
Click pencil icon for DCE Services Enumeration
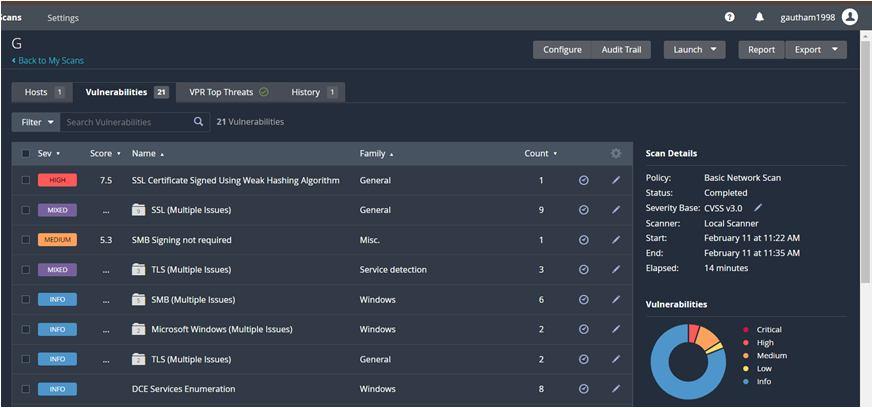click(x=616, y=389)
